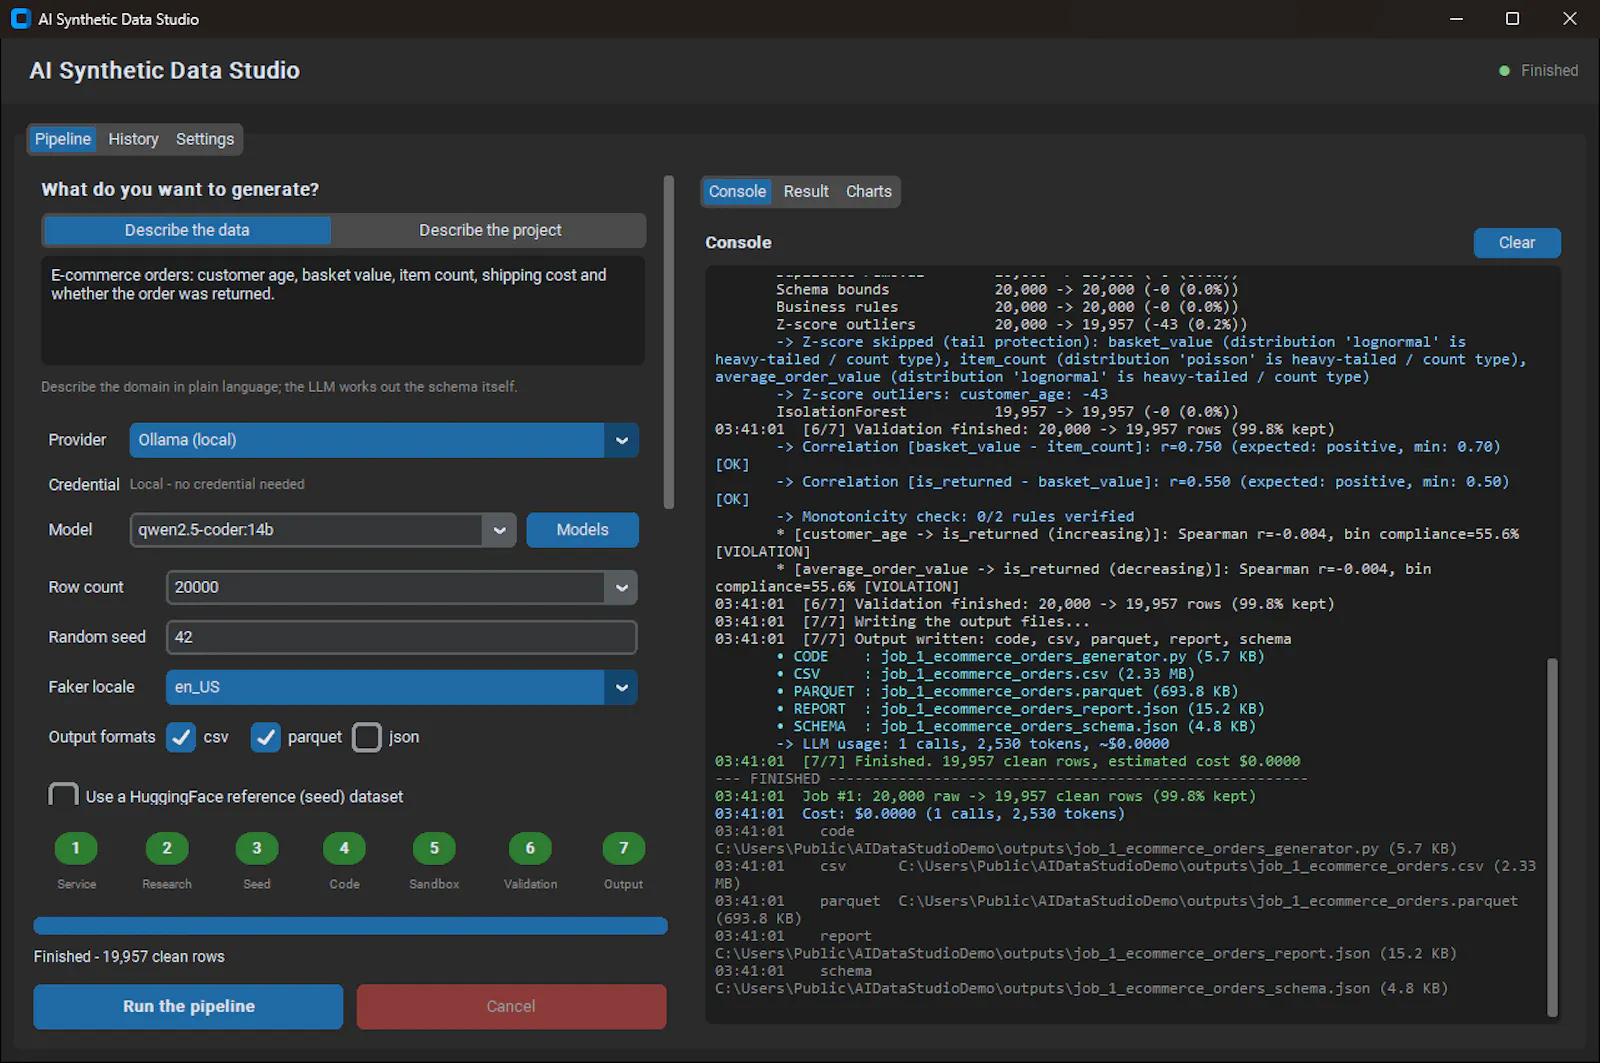Click the AI Synthetic Data Studio title bar app icon

pos(20,19)
